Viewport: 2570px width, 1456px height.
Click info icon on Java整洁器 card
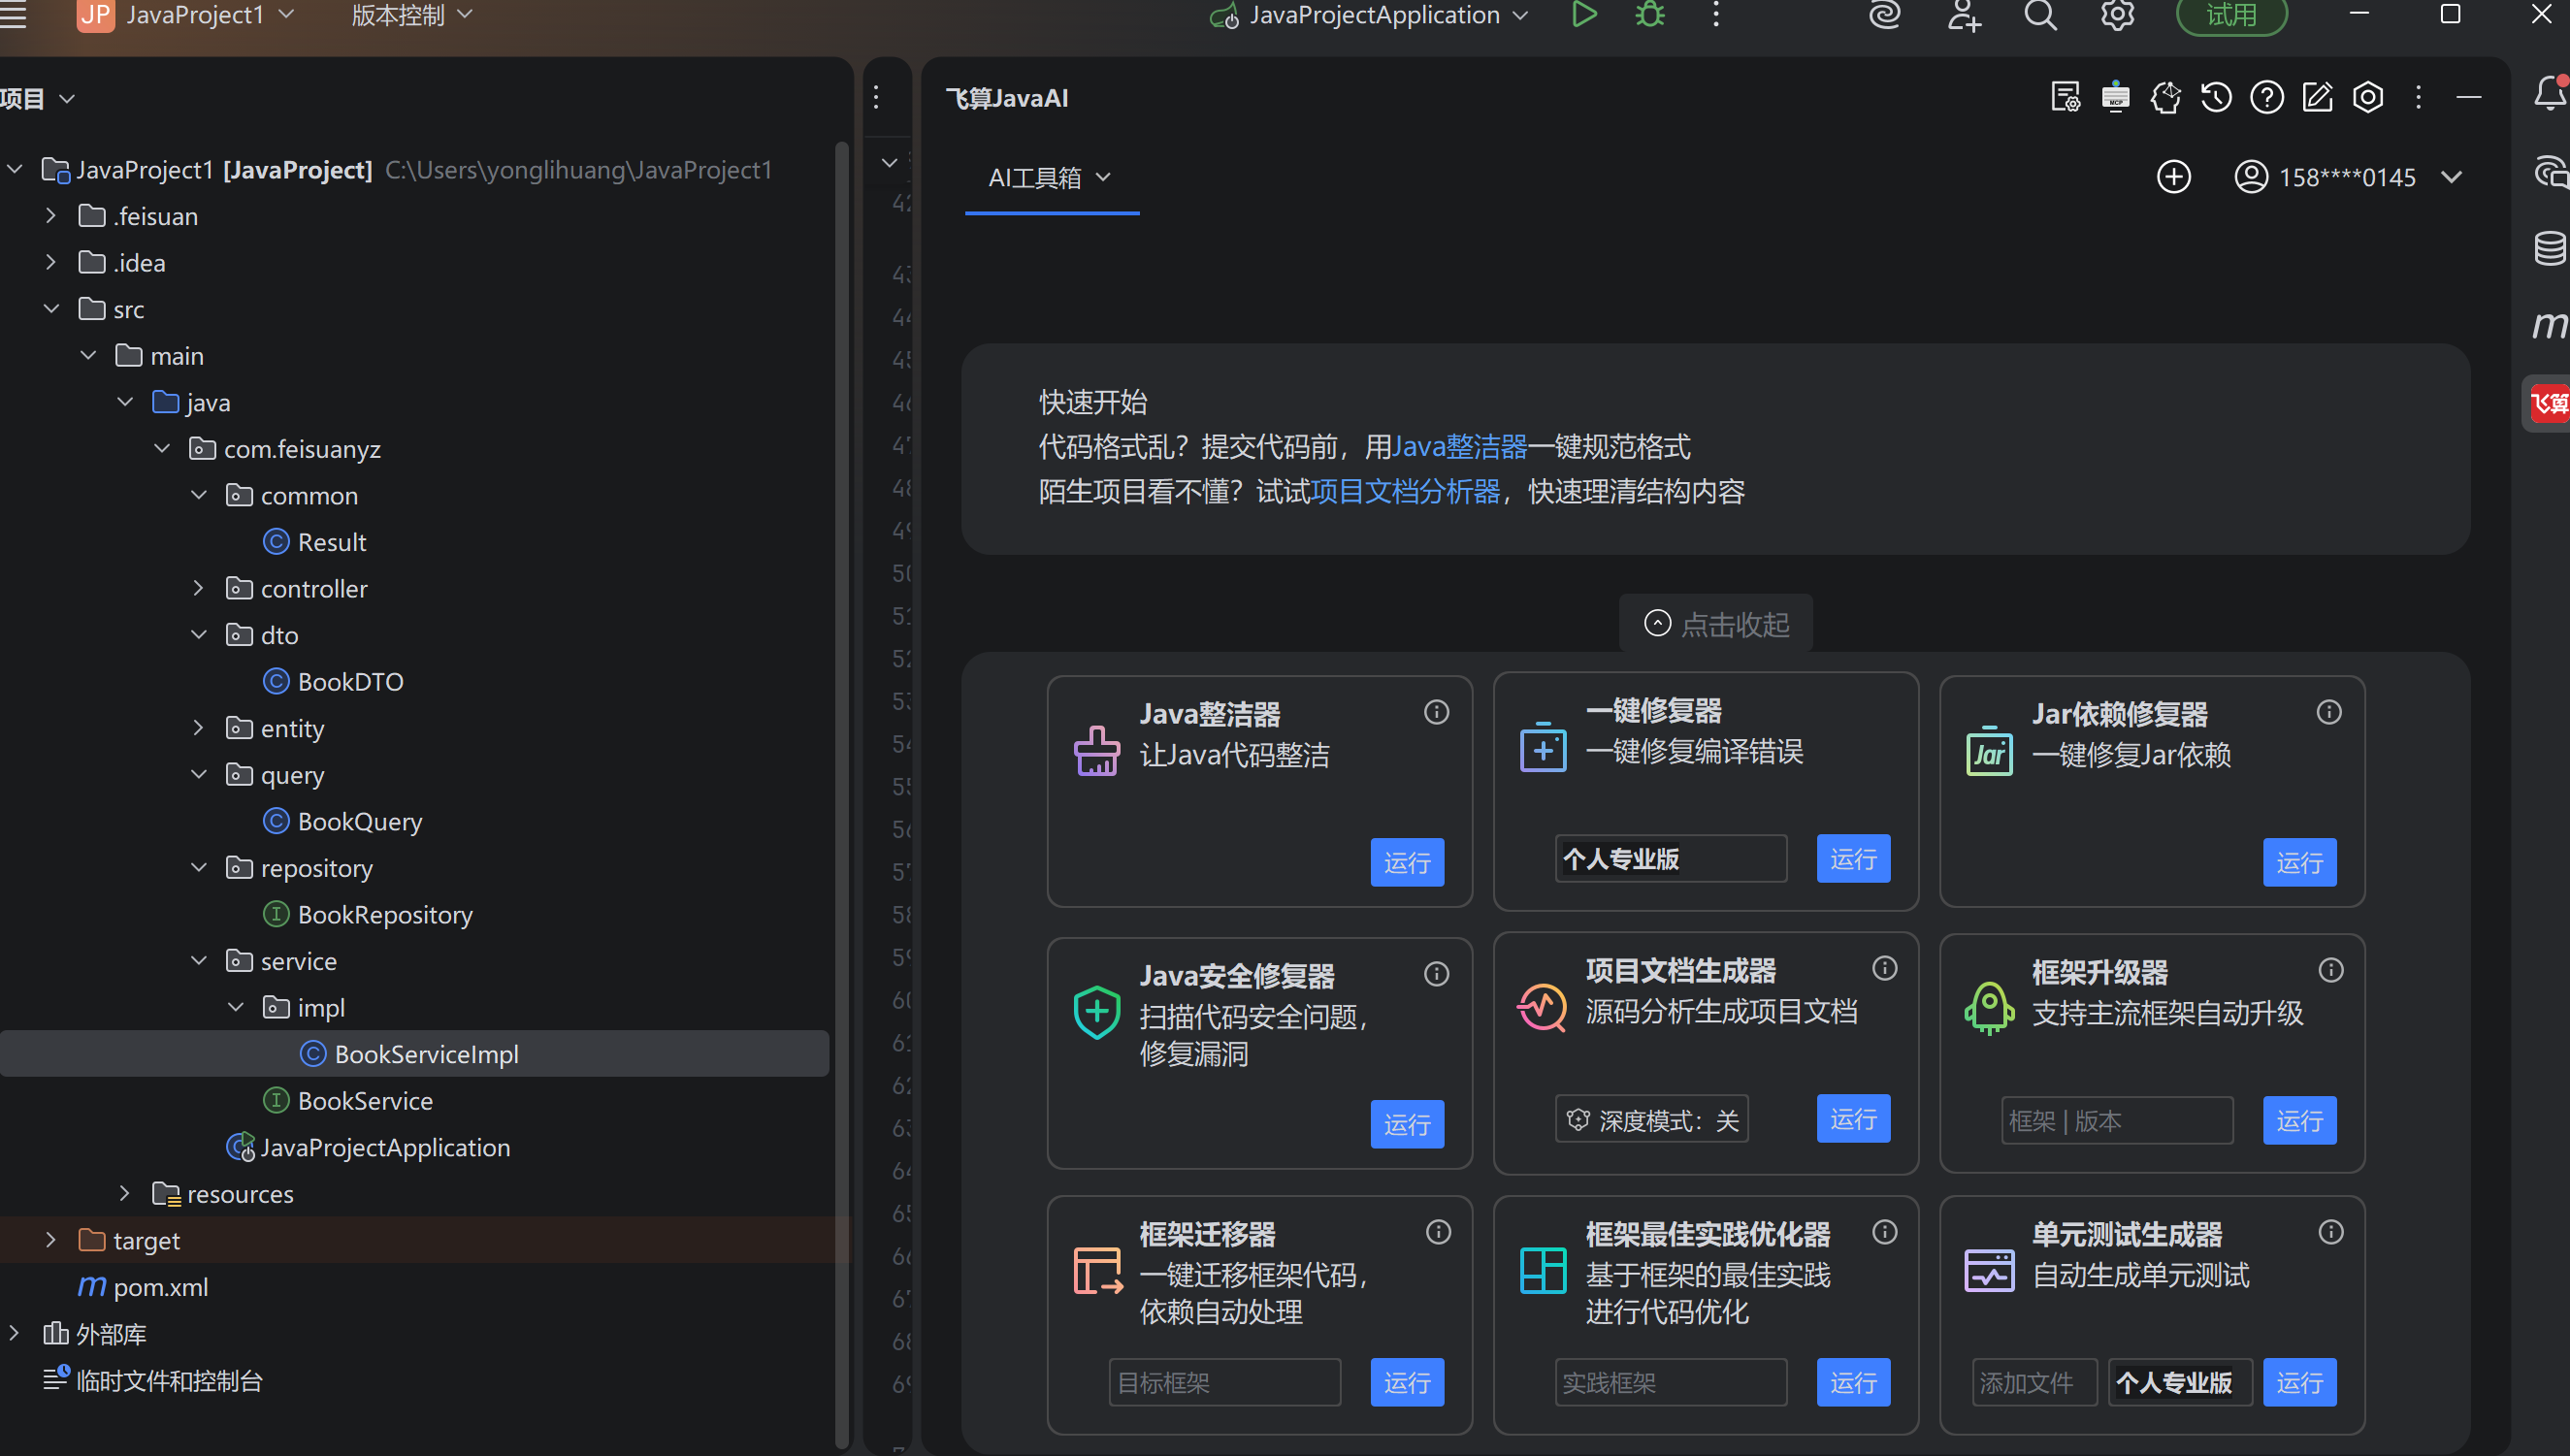(x=1436, y=712)
